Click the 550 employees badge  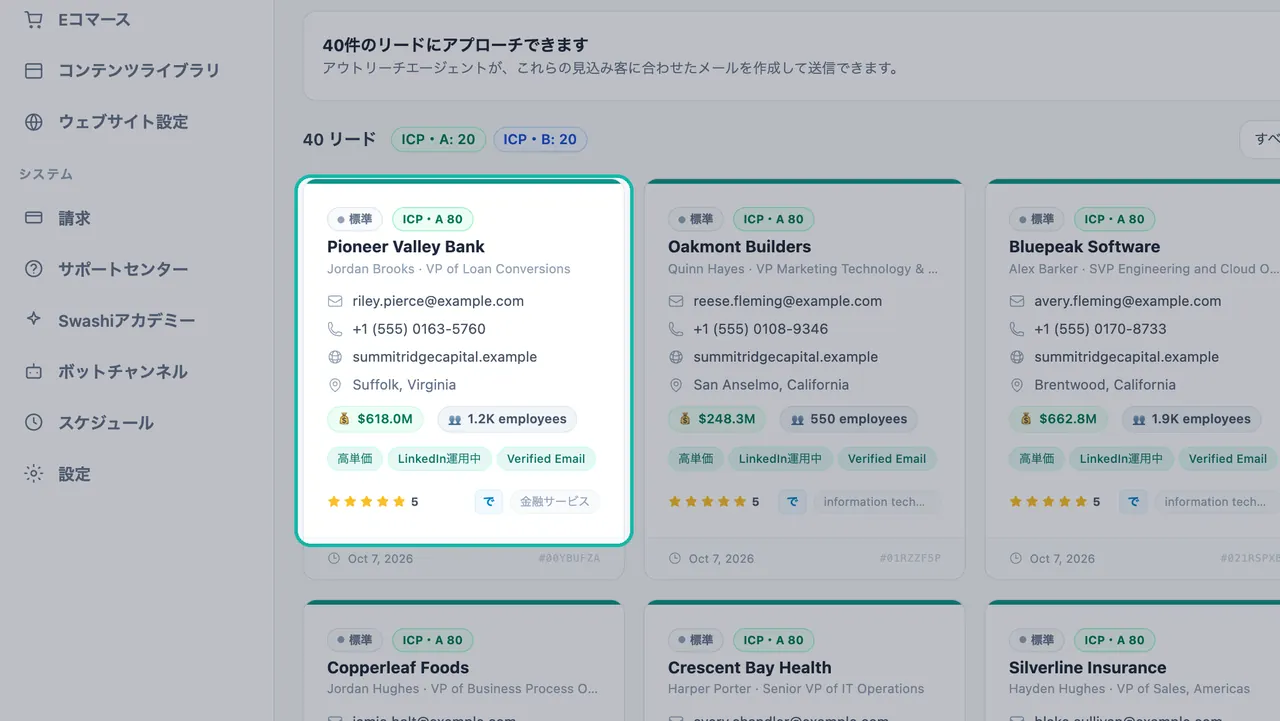pos(849,419)
